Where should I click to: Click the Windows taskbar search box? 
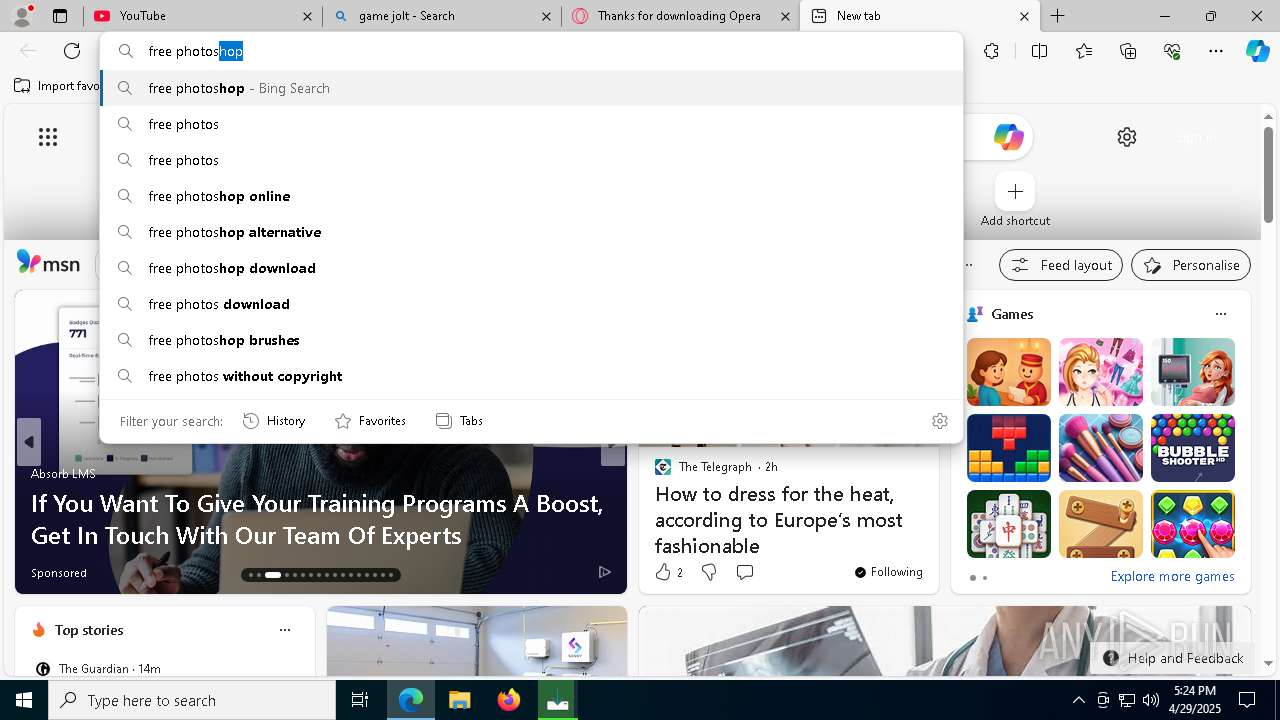click(192, 700)
